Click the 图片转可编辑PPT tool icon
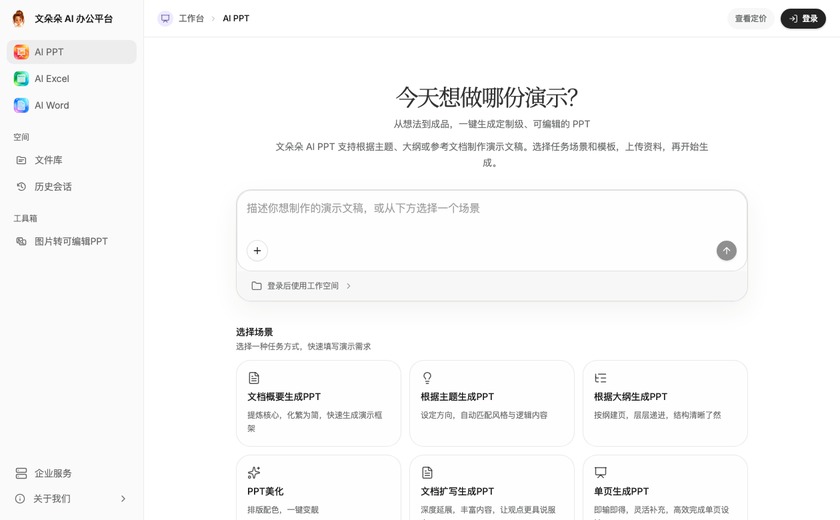 [x=21, y=241]
